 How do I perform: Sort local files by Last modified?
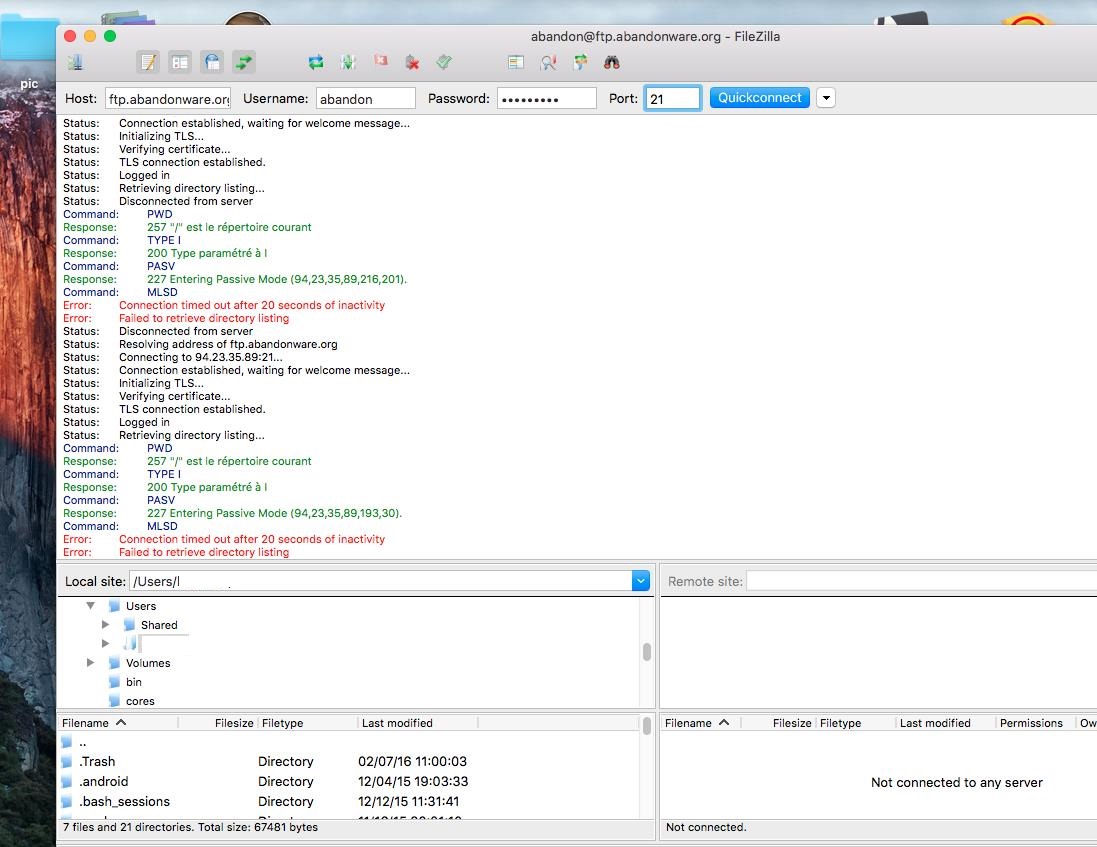(x=397, y=723)
